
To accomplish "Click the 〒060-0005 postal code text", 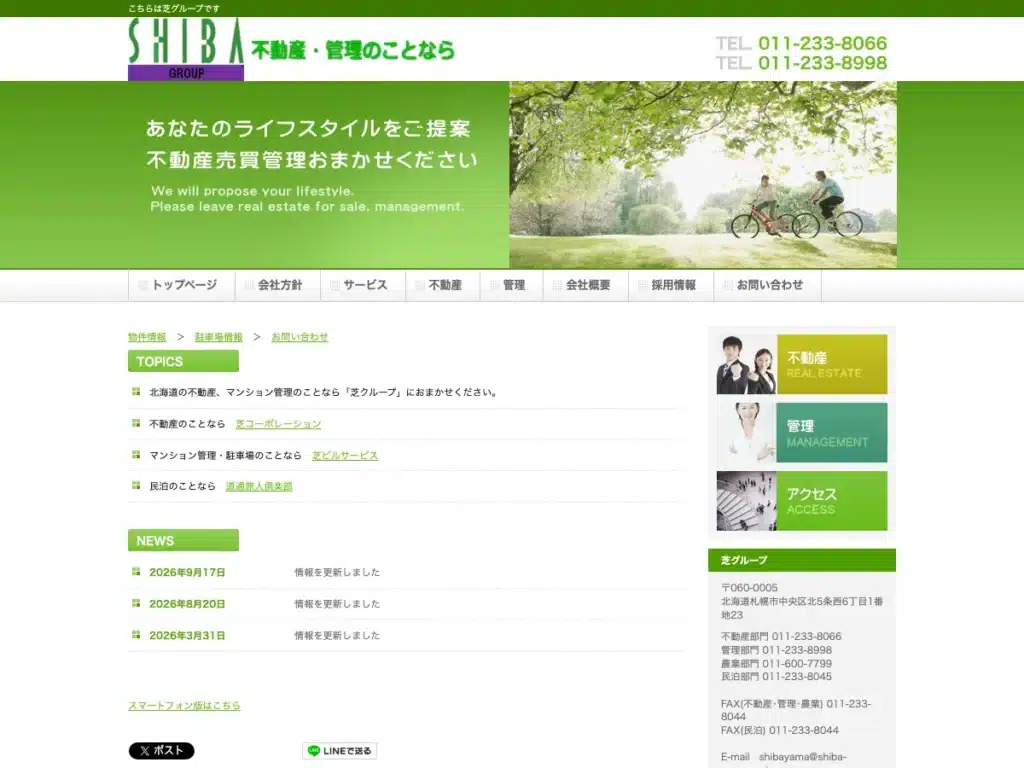I will [x=749, y=588].
